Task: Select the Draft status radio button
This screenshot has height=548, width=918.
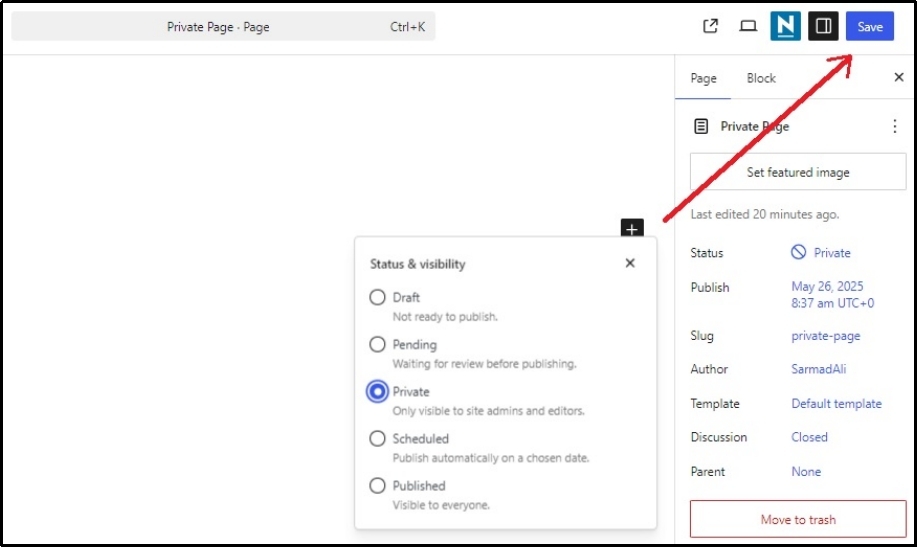Action: (x=377, y=297)
